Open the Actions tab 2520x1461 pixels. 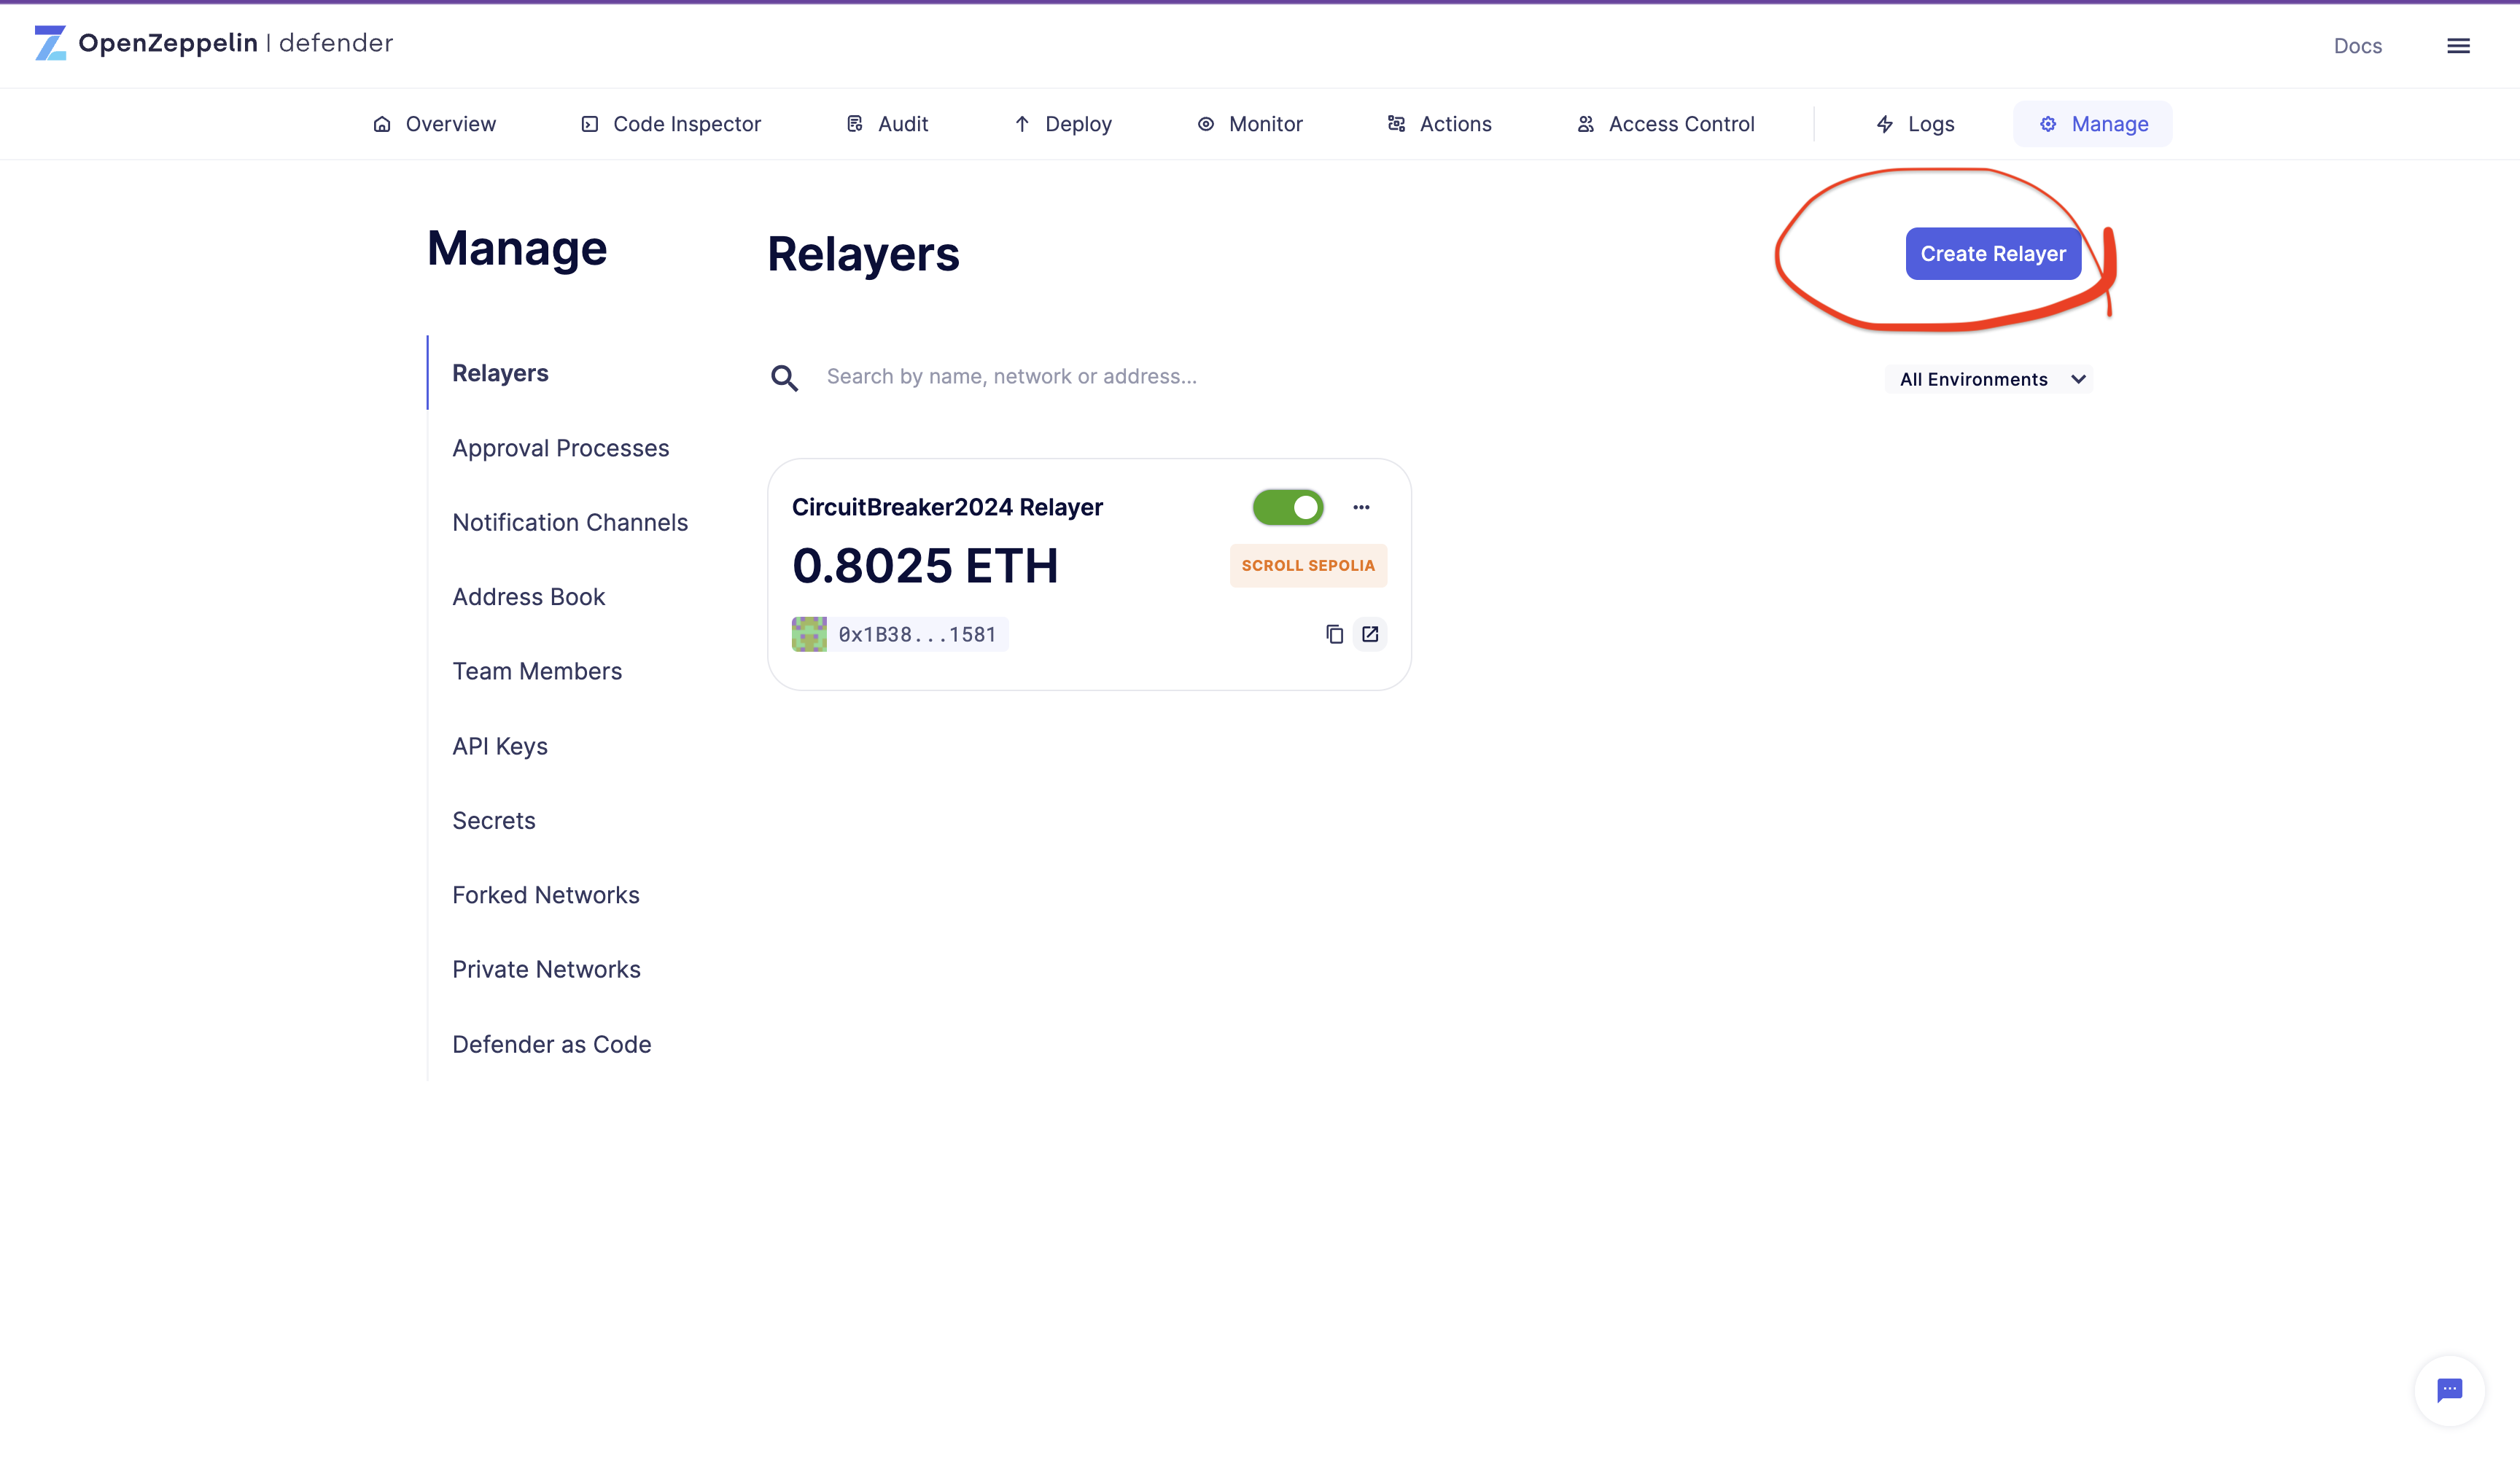[x=1440, y=124]
